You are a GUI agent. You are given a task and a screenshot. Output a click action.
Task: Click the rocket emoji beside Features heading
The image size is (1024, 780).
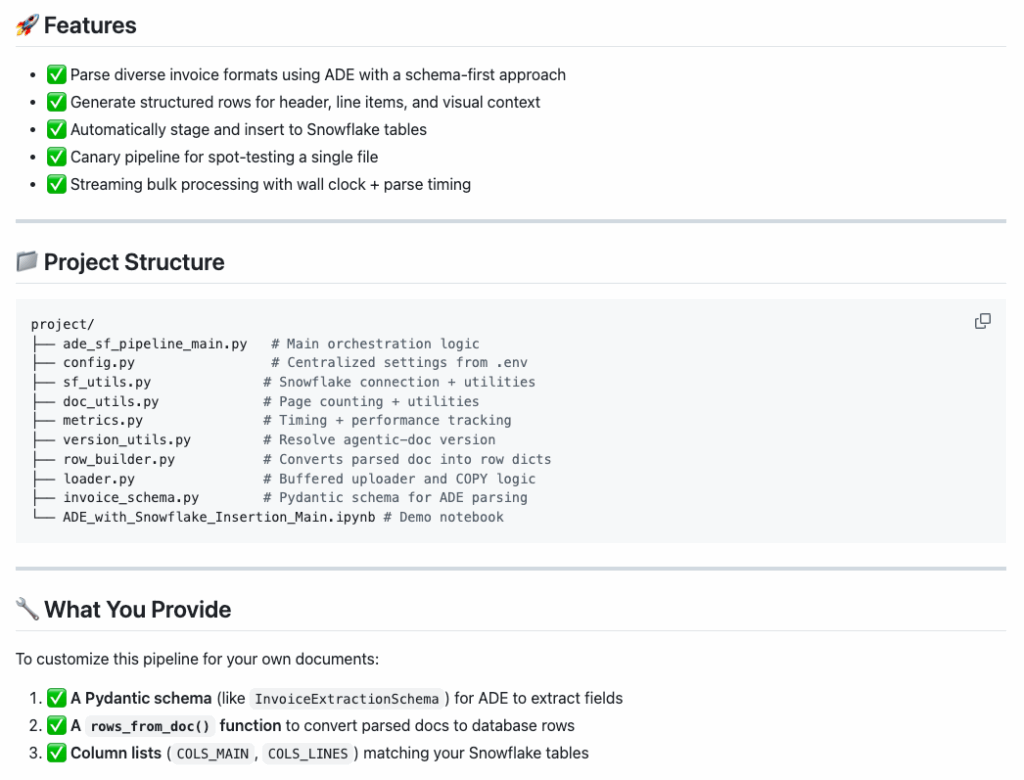(27, 26)
